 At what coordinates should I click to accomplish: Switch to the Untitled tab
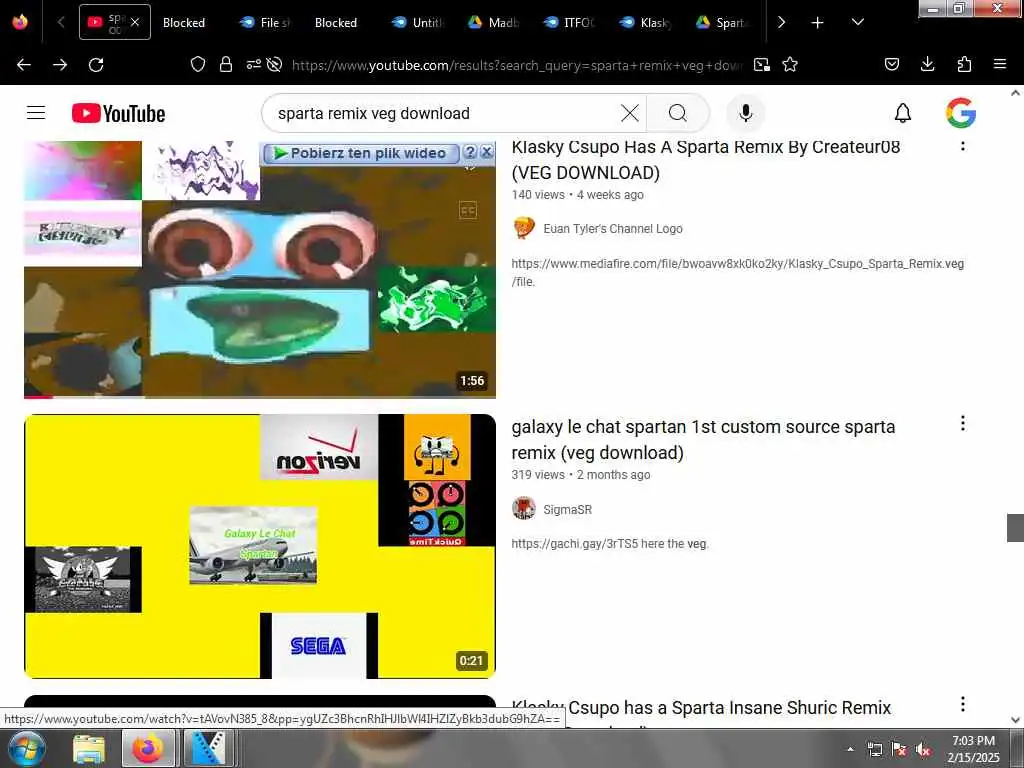click(x=419, y=22)
